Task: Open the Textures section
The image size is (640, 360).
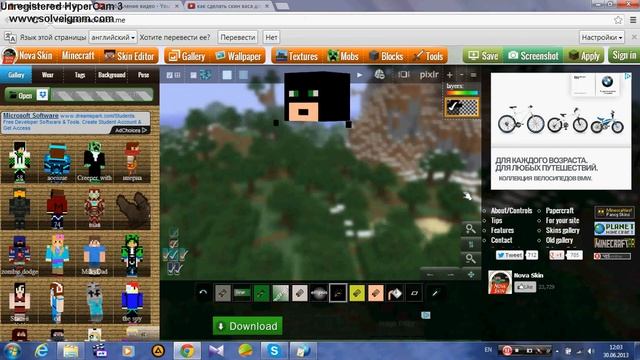Action: 297,56
